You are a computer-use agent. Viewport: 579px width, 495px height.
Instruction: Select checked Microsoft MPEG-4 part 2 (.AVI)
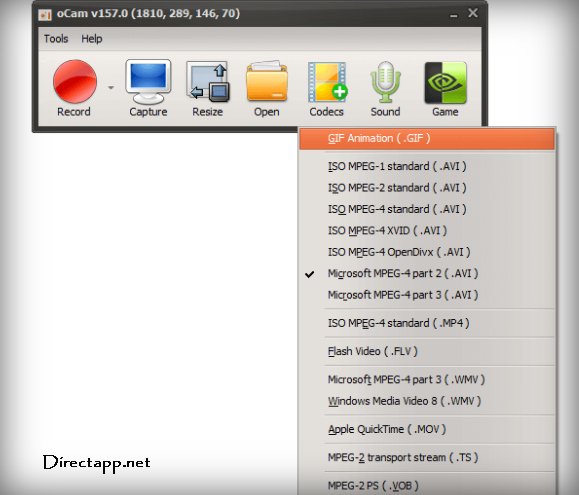427,274
